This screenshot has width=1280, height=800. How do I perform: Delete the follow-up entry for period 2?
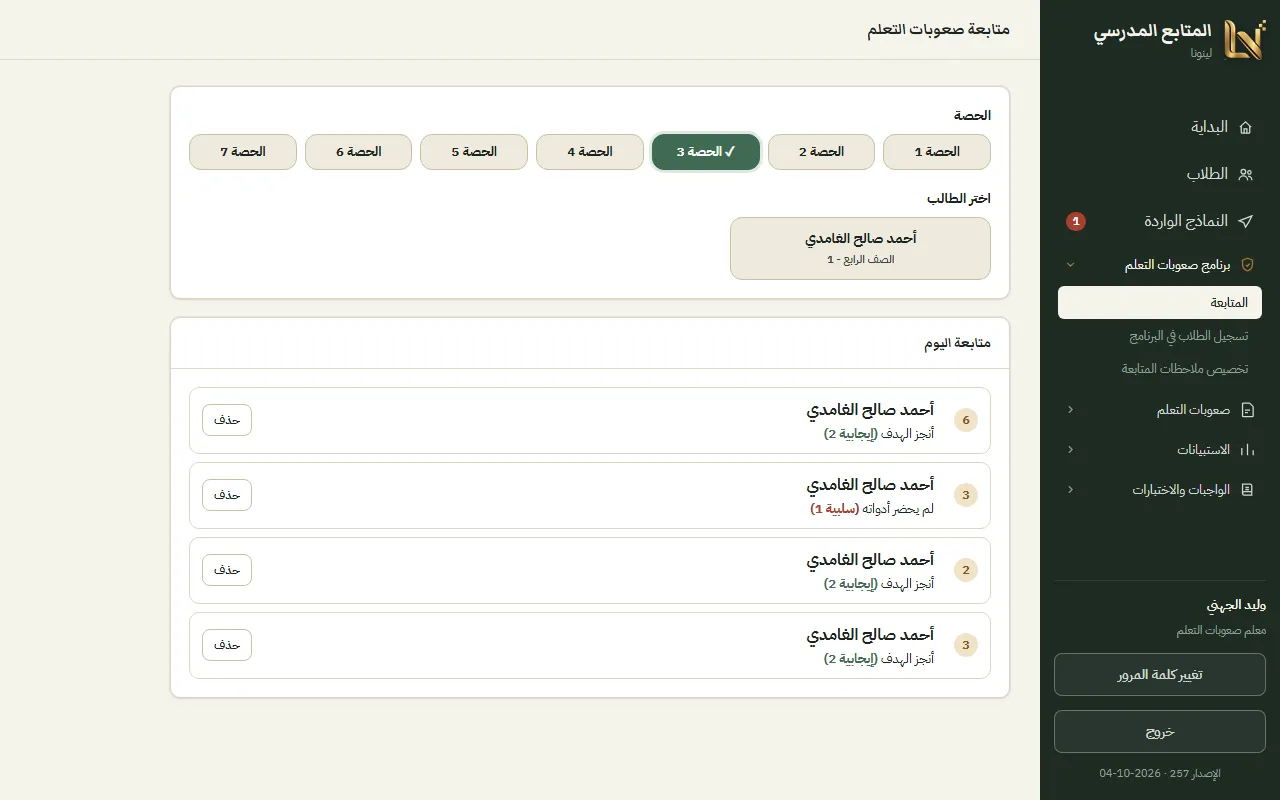(227, 570)
